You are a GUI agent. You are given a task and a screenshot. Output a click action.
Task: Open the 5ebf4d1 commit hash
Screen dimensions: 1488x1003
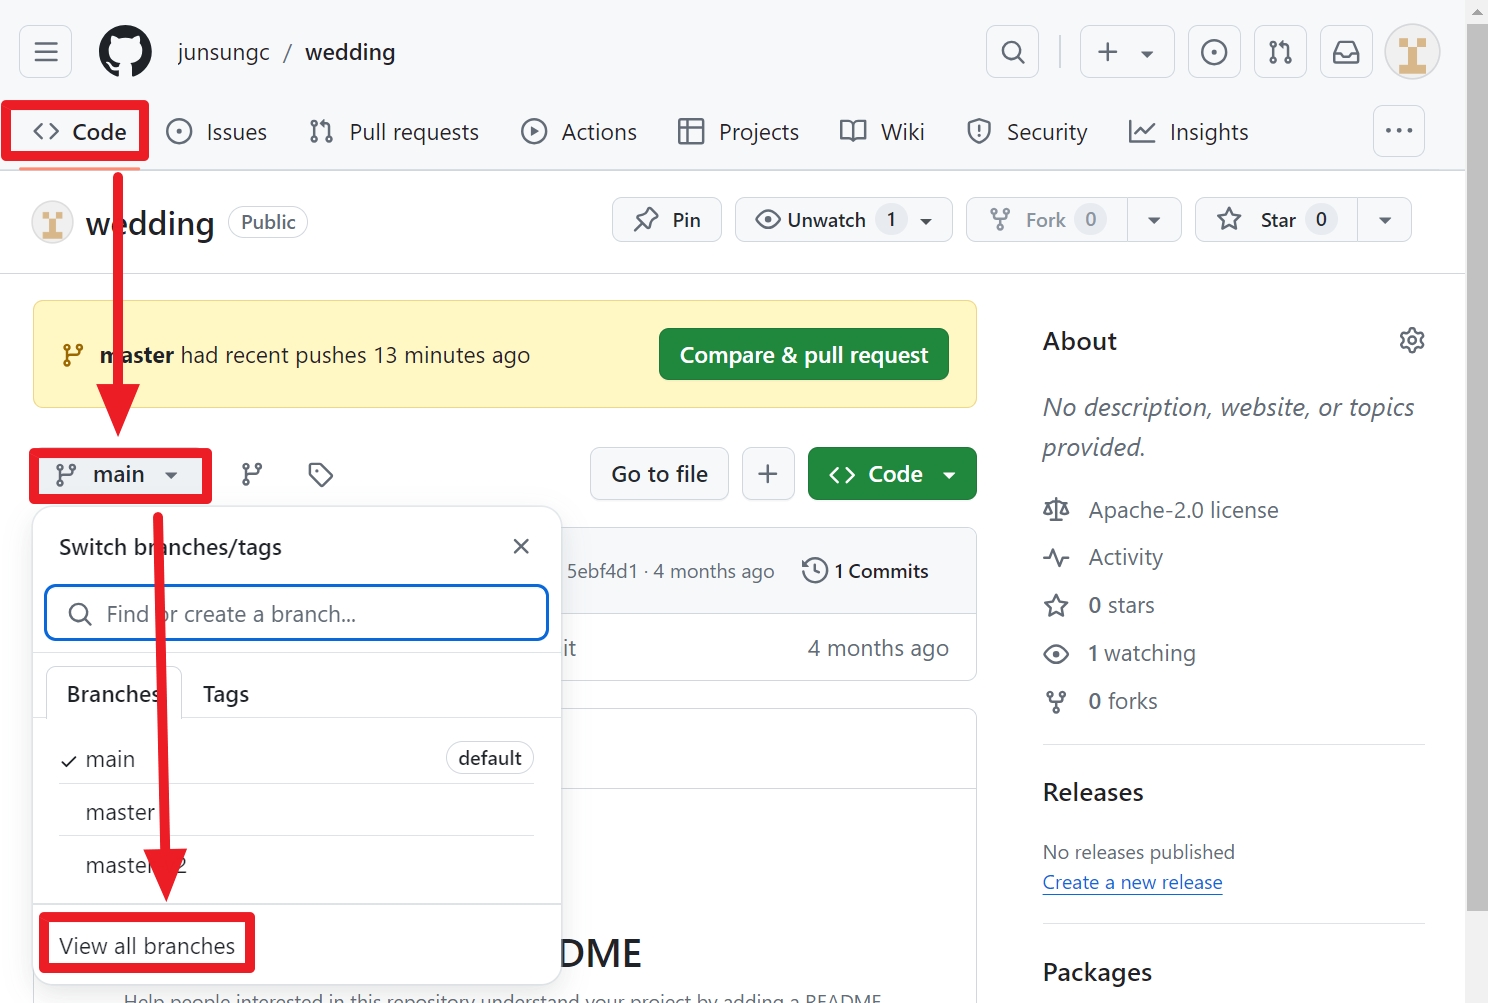coord(602,571)
